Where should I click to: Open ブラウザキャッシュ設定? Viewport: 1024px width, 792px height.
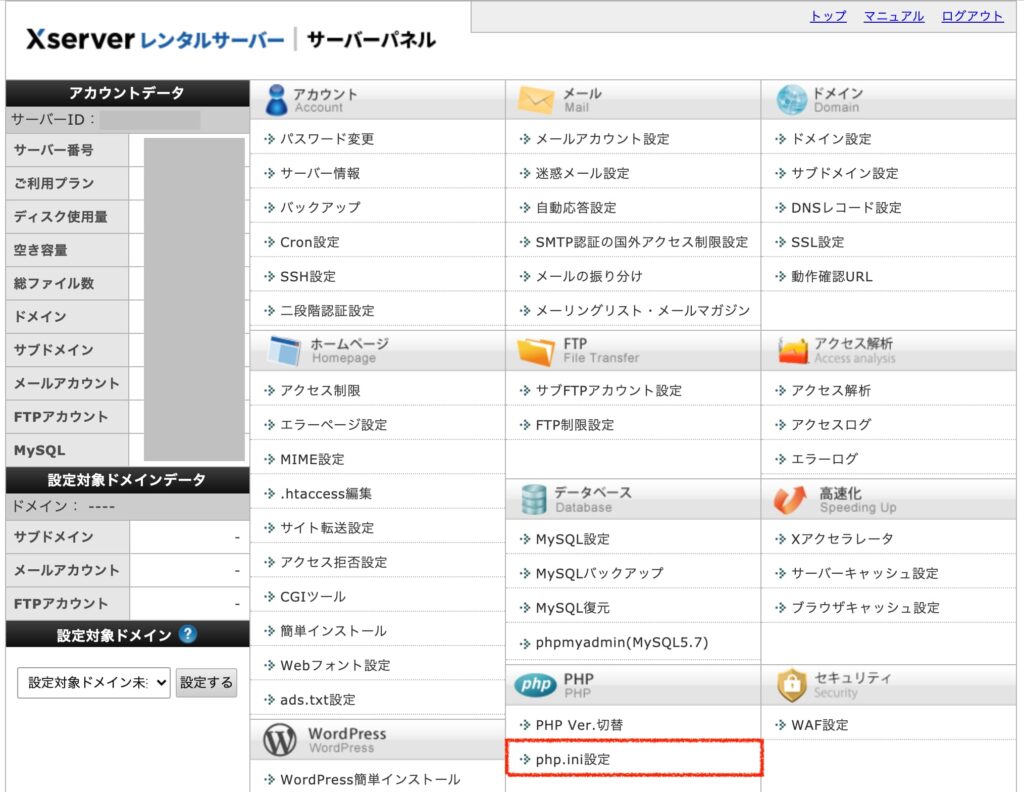coord(865,608)
